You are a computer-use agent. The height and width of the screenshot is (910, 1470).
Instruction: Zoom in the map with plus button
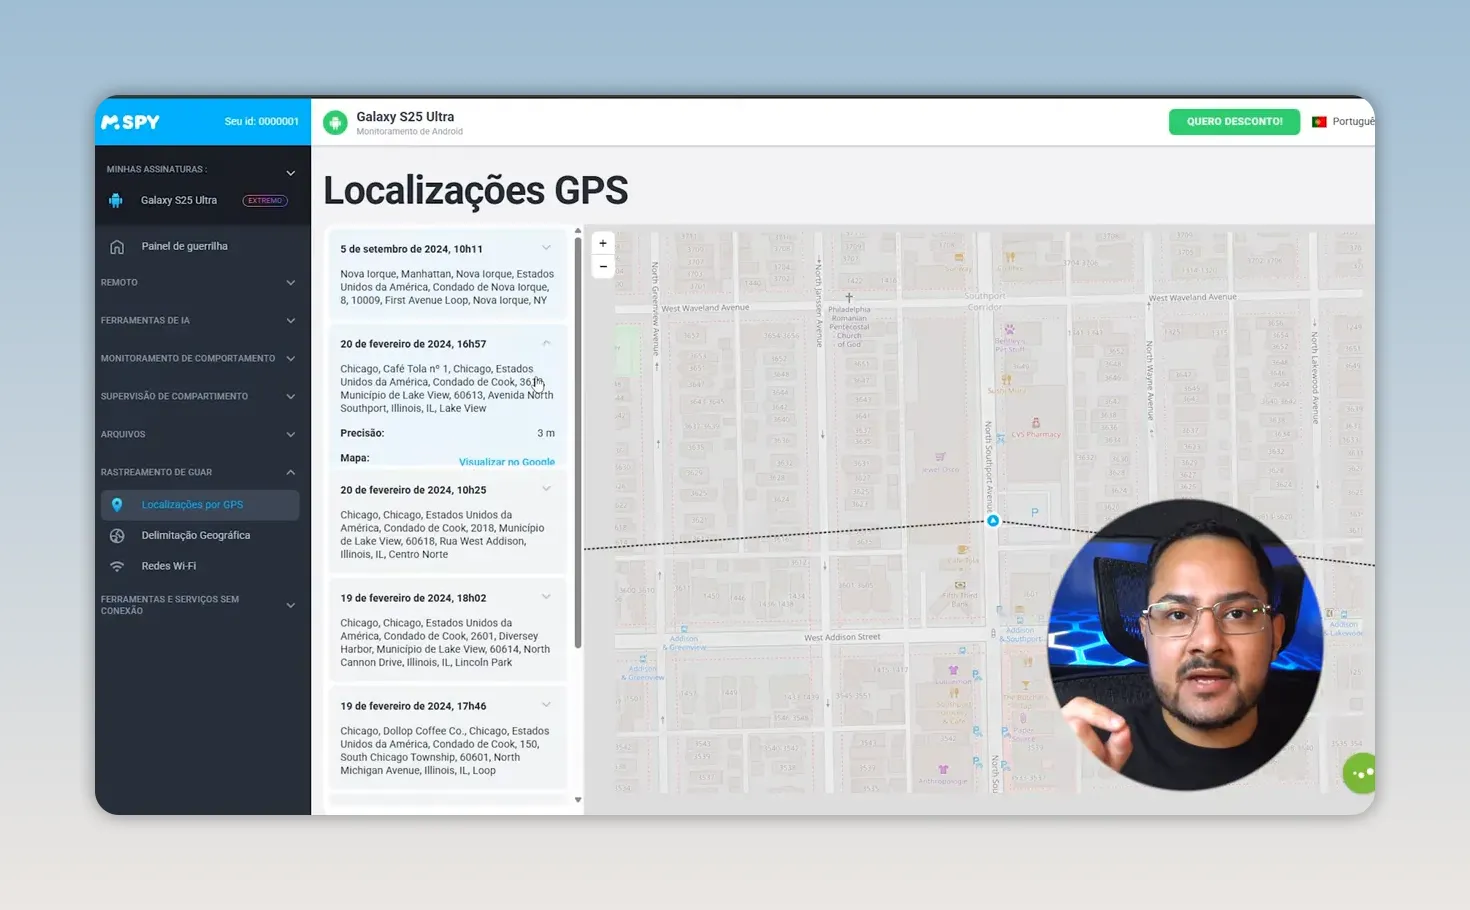coord(603,244)
